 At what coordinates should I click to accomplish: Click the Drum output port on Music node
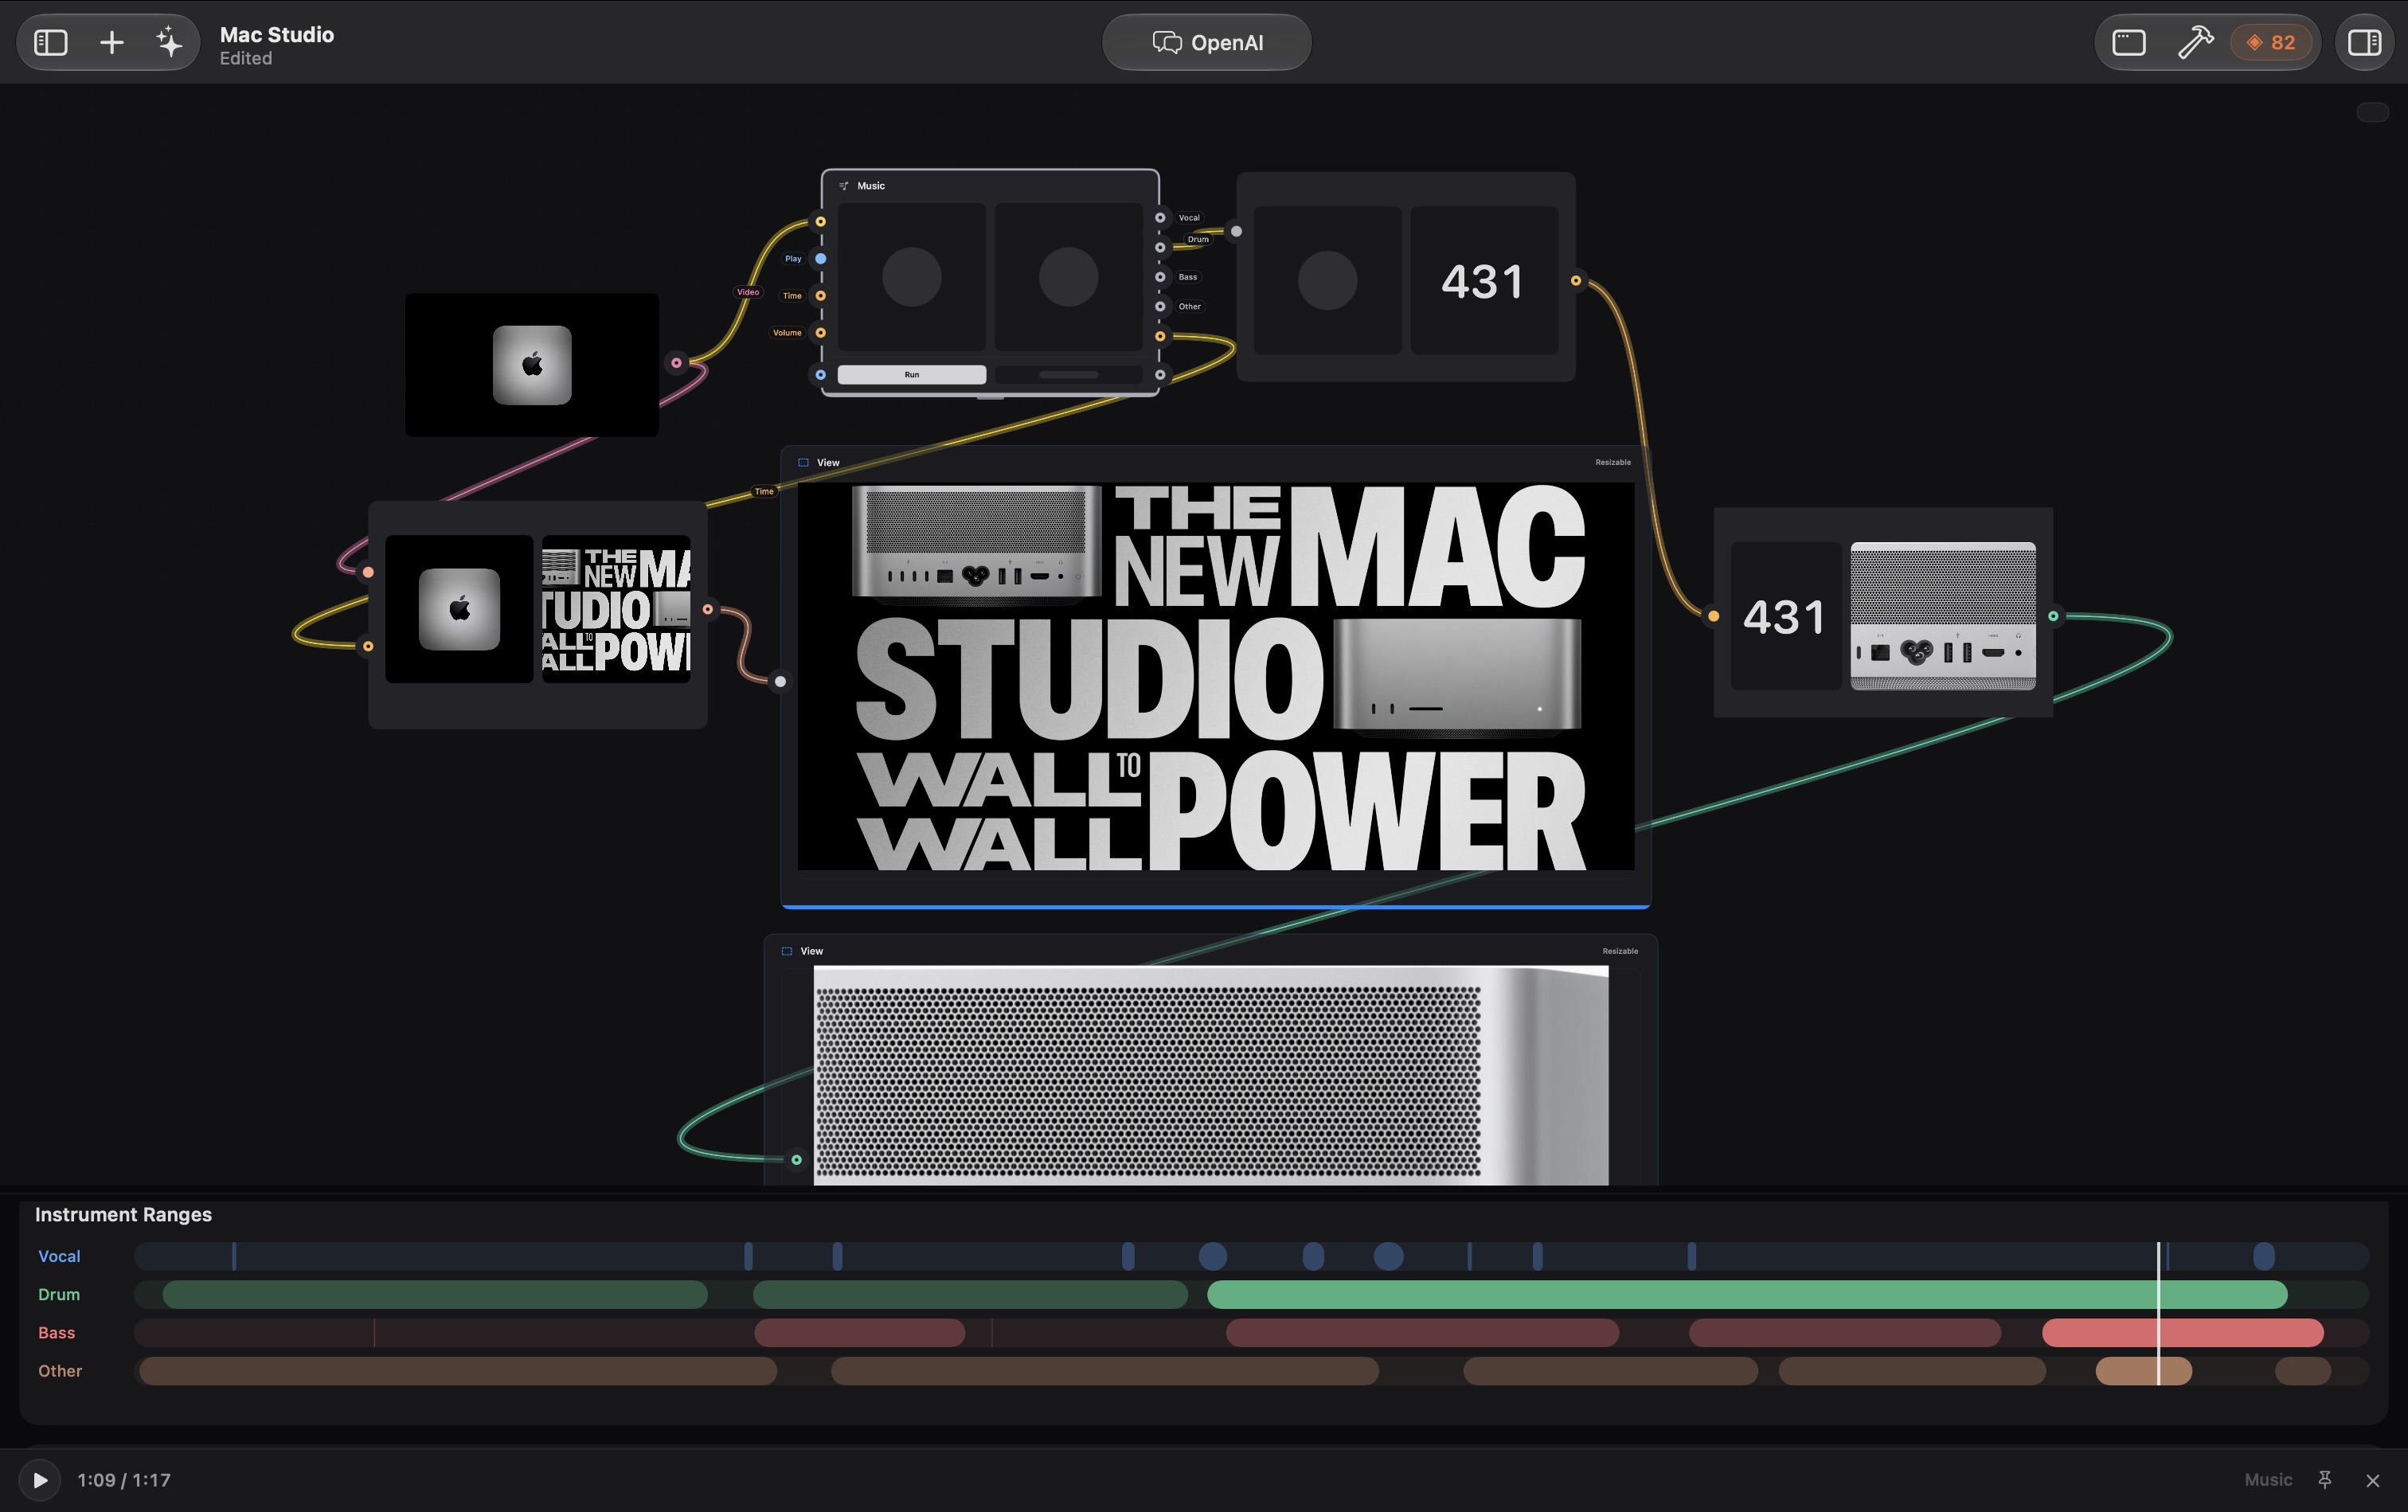tap(1160, 248)
